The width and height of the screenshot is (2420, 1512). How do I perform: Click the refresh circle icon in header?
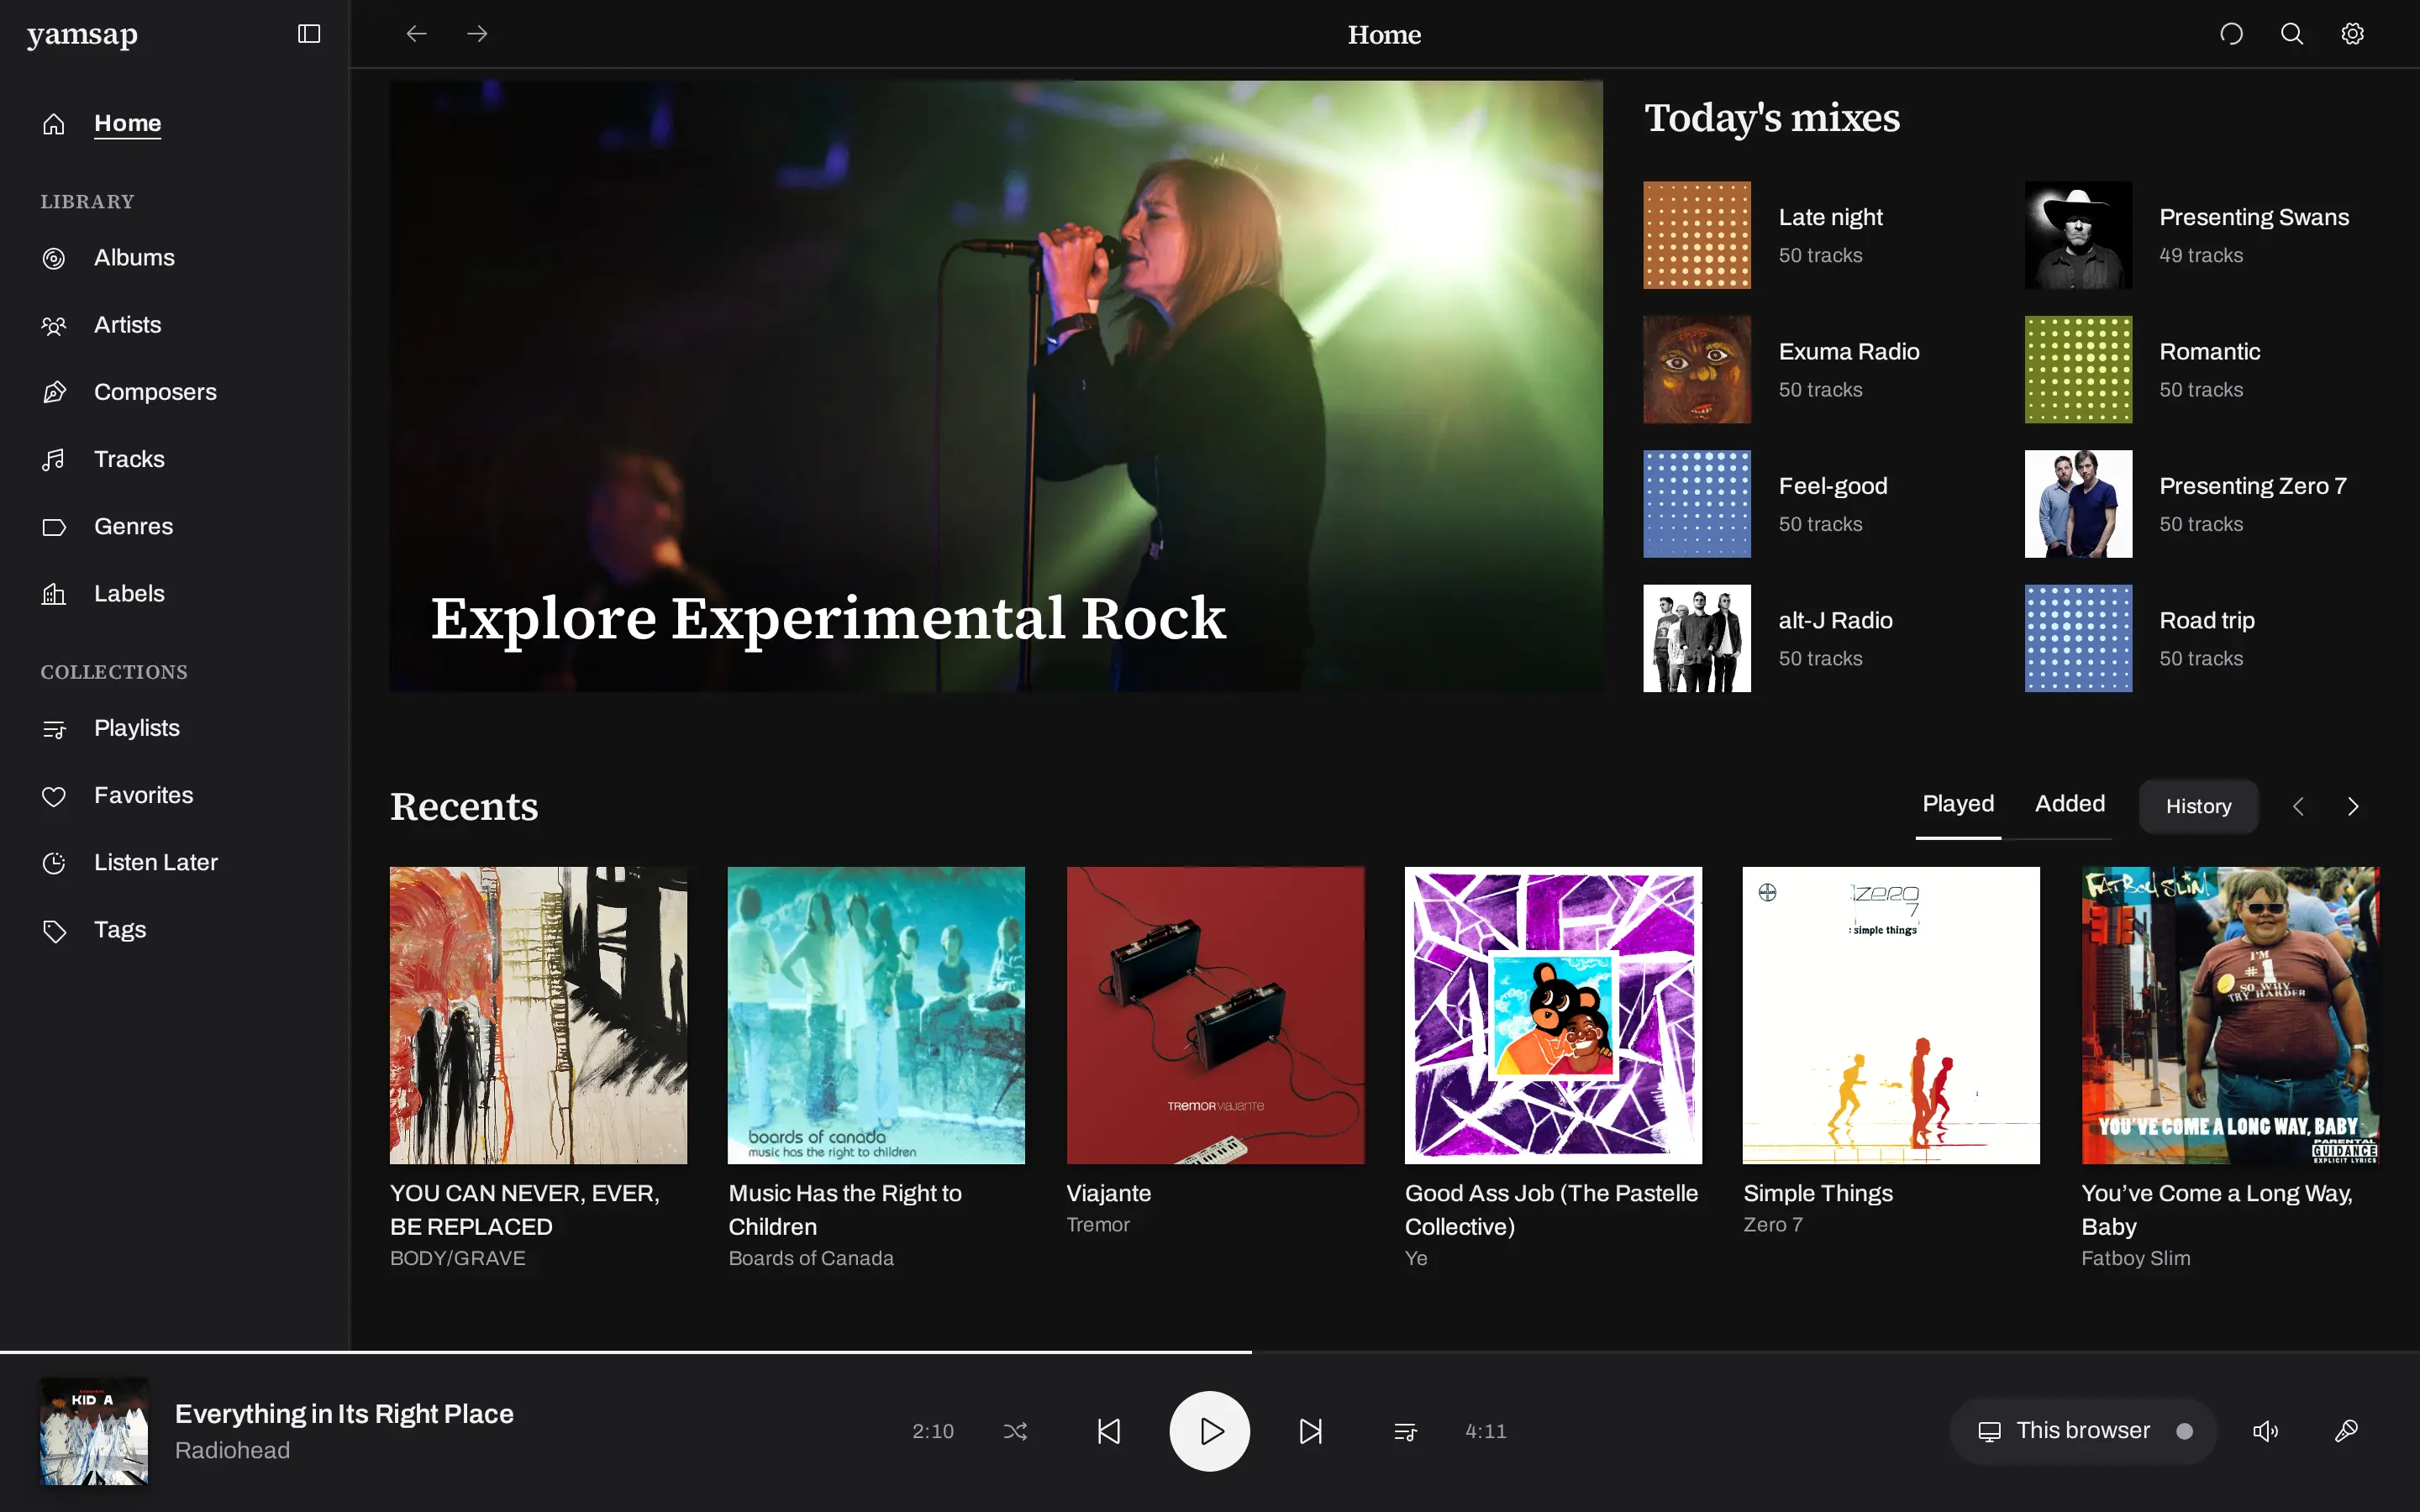(x=2231, y=34)
